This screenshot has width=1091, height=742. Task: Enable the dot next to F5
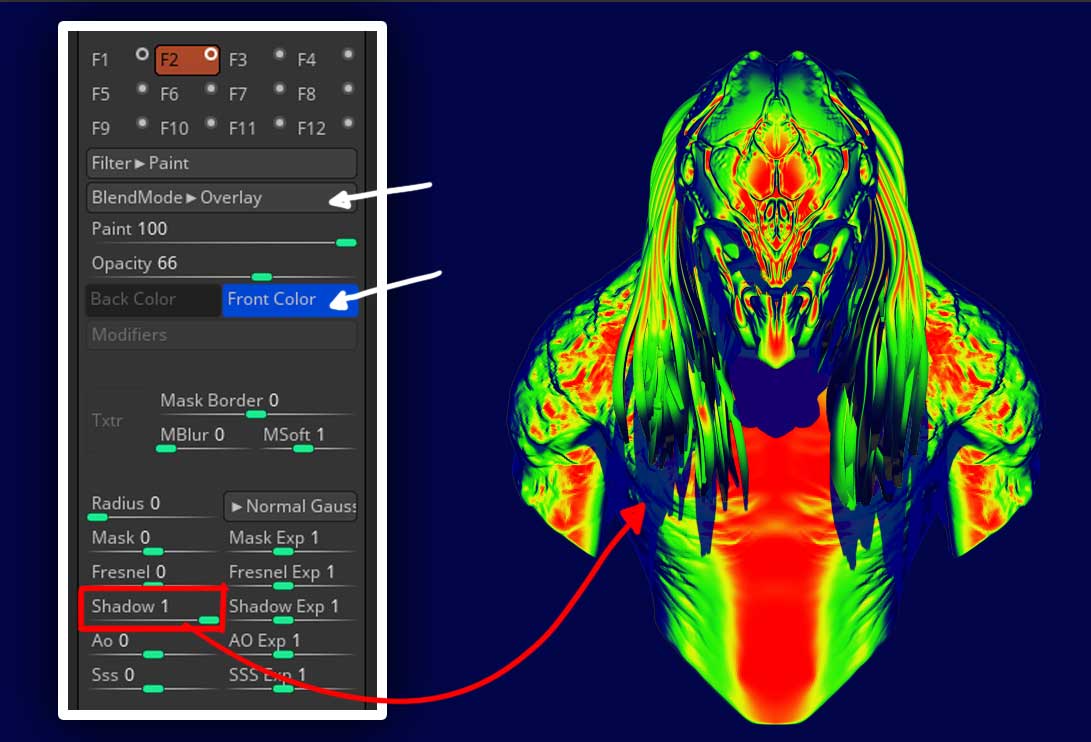pyautogui.click(x=142, y=88)
